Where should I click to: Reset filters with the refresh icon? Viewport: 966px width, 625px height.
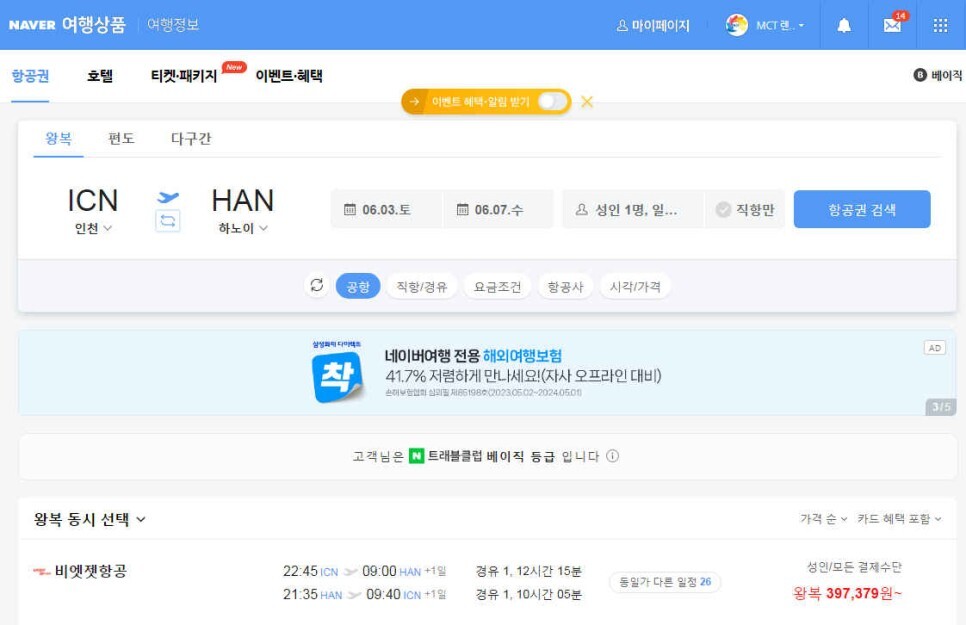(x=317, y=285)
